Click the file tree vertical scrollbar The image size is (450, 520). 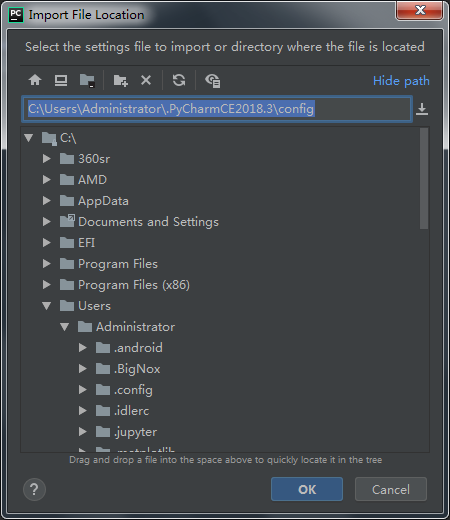[424, 178]
